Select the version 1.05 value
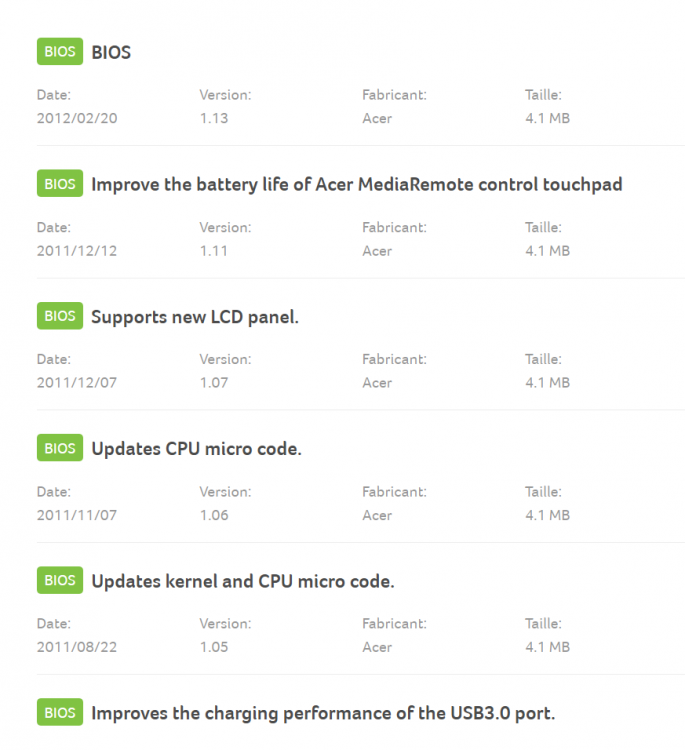This screenshot has height=750, width=685. (214, 647)
